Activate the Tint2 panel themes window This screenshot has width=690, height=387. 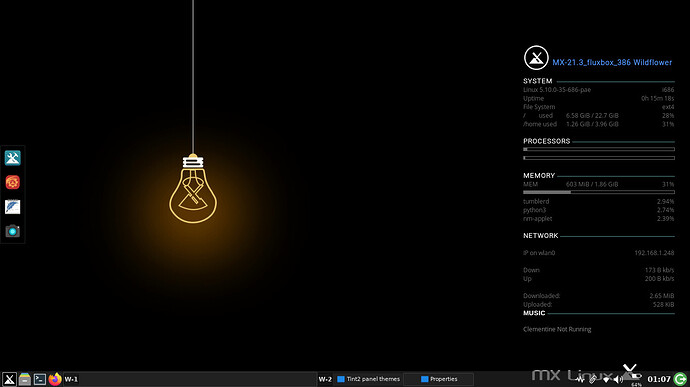[x=369, y=379]
